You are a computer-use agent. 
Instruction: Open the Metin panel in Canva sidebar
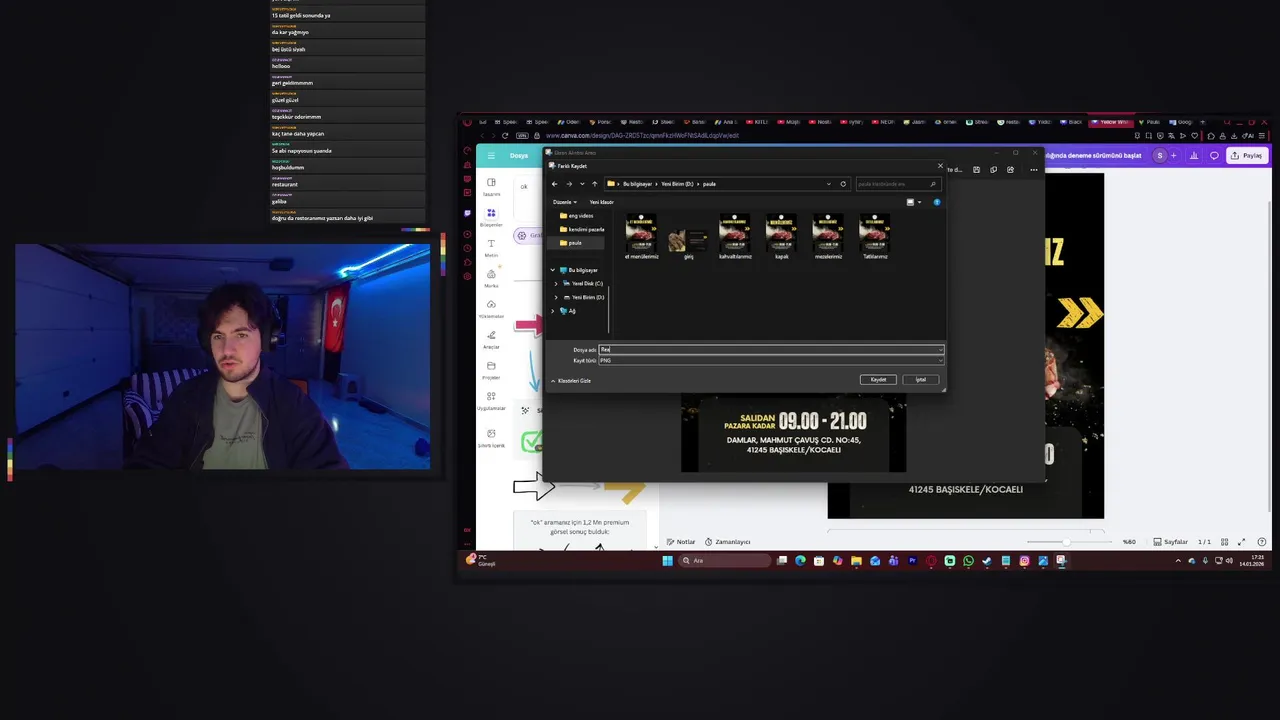491,248
